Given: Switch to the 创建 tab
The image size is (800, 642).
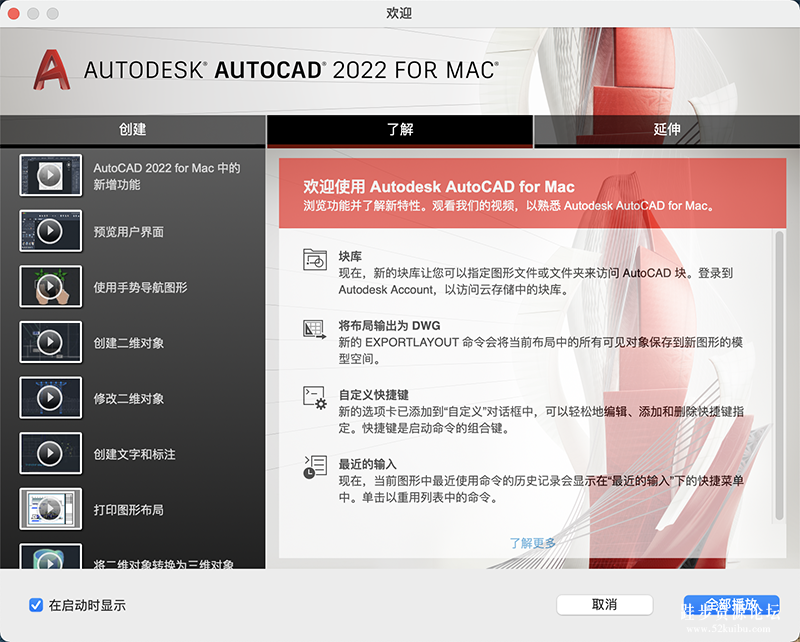Looking at the screenshot, I should click(x=133, y=130).
